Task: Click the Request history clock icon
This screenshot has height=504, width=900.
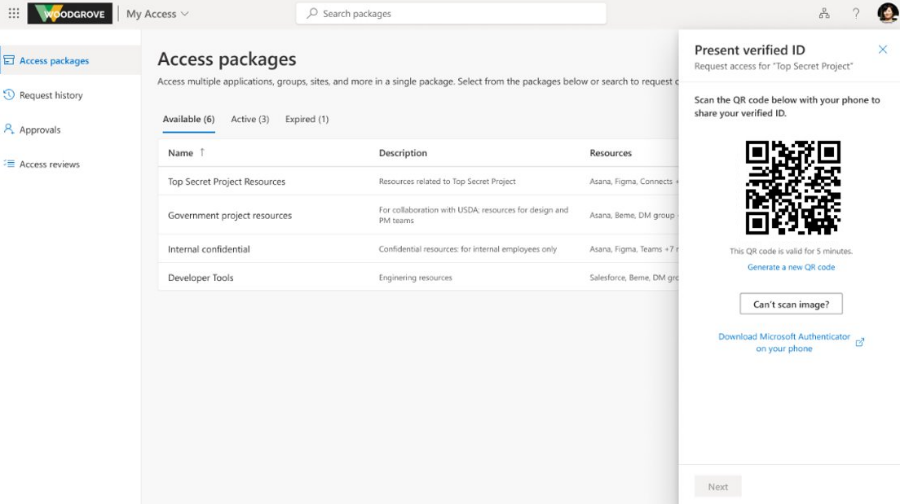Action: 9,95
